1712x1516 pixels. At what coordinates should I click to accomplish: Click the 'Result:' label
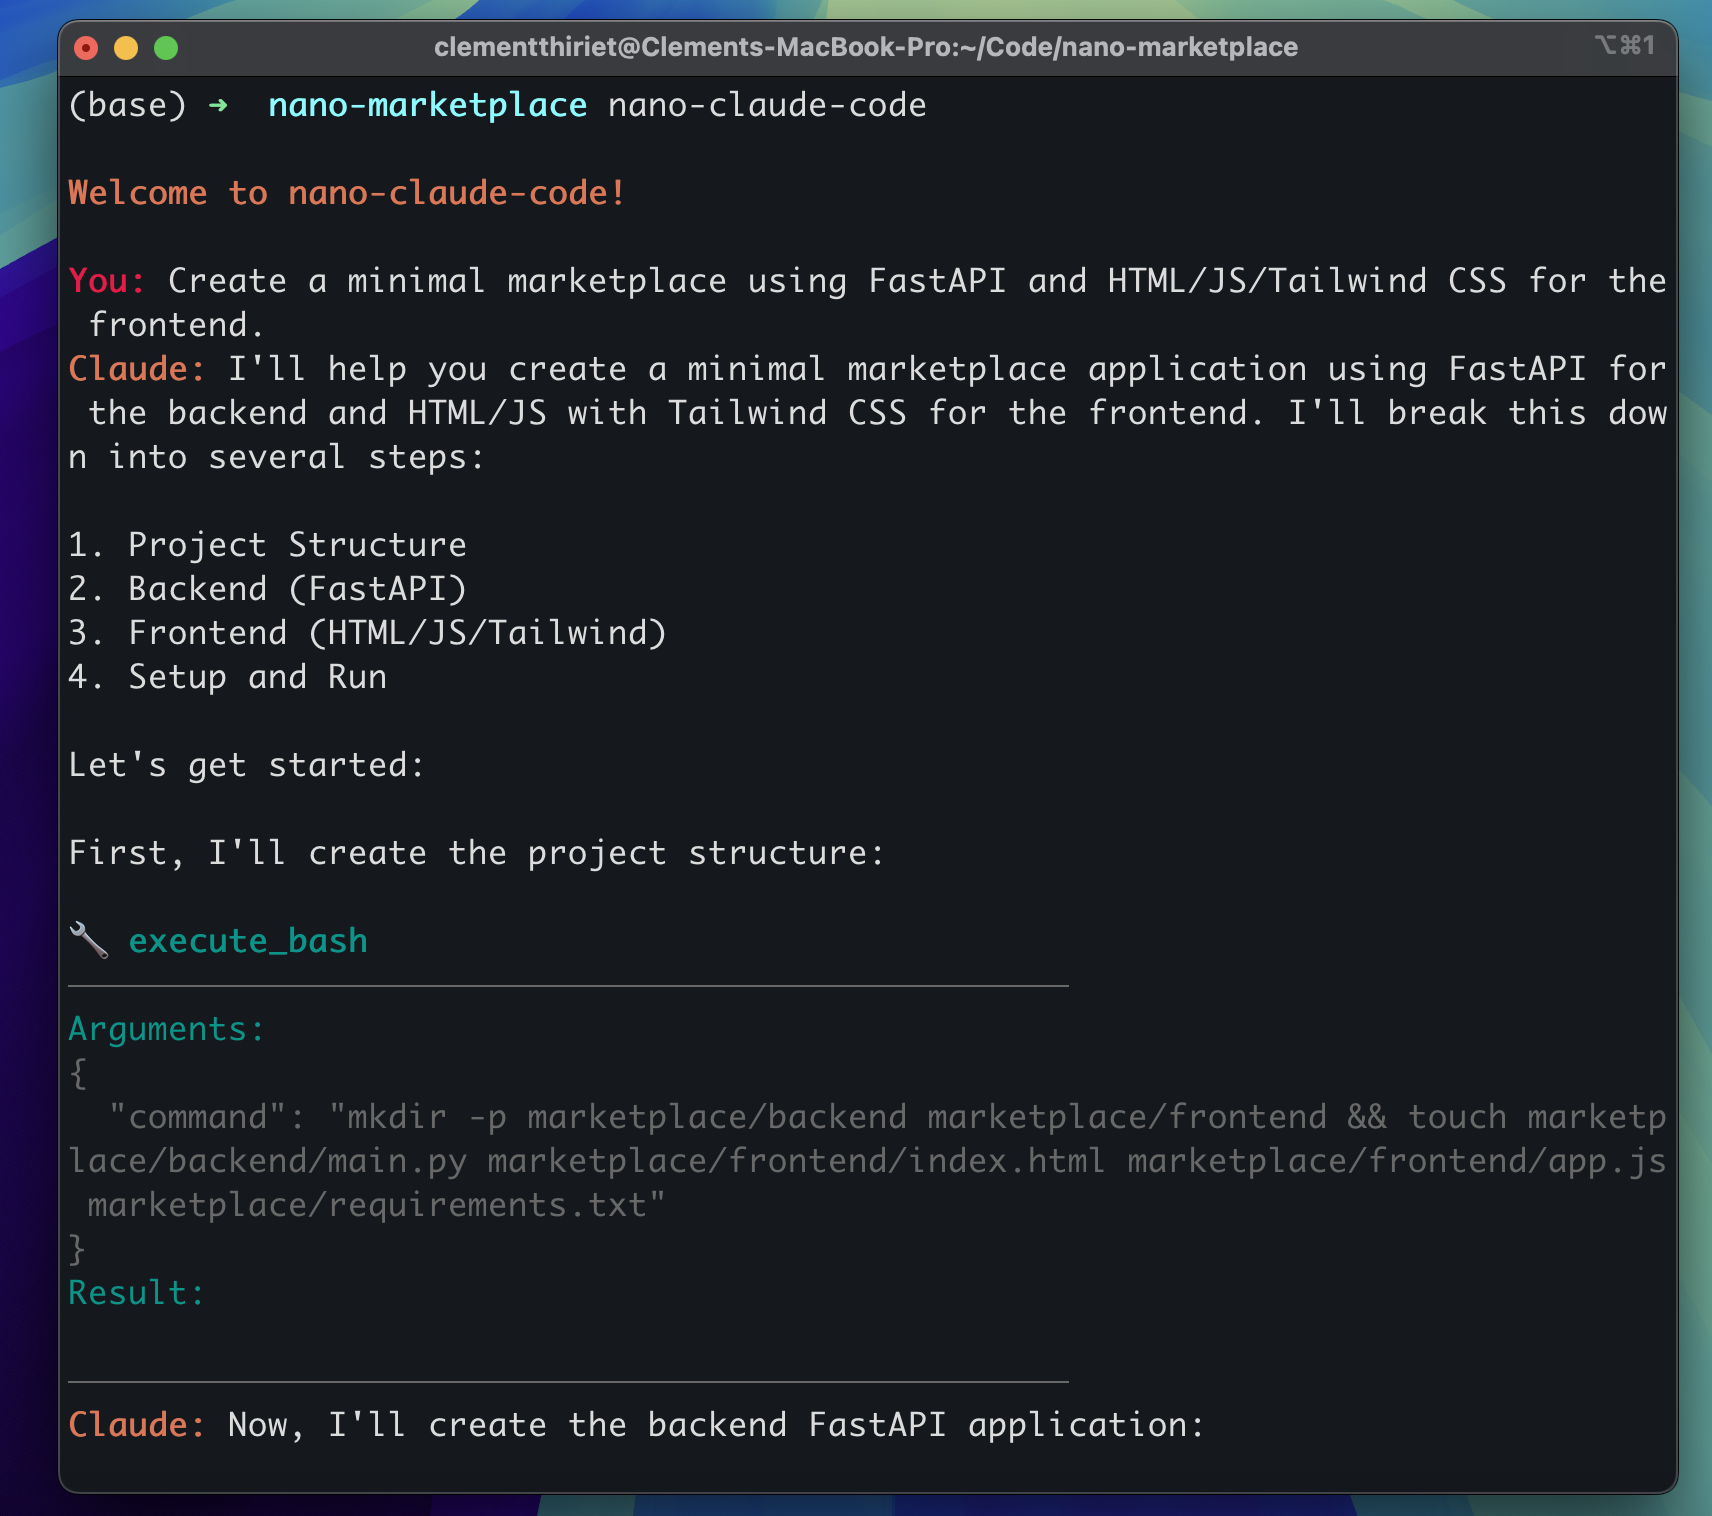point(137,1293)
